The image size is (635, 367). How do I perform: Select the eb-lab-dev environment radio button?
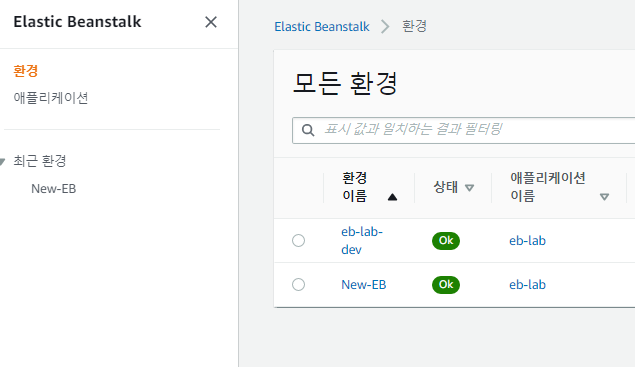click(x=298, y=241)
